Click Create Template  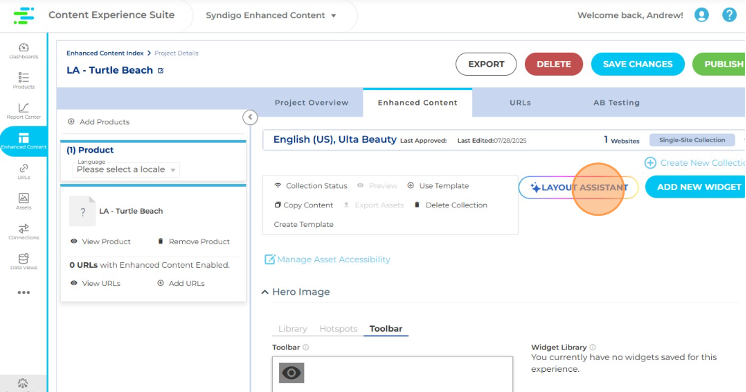304,225
